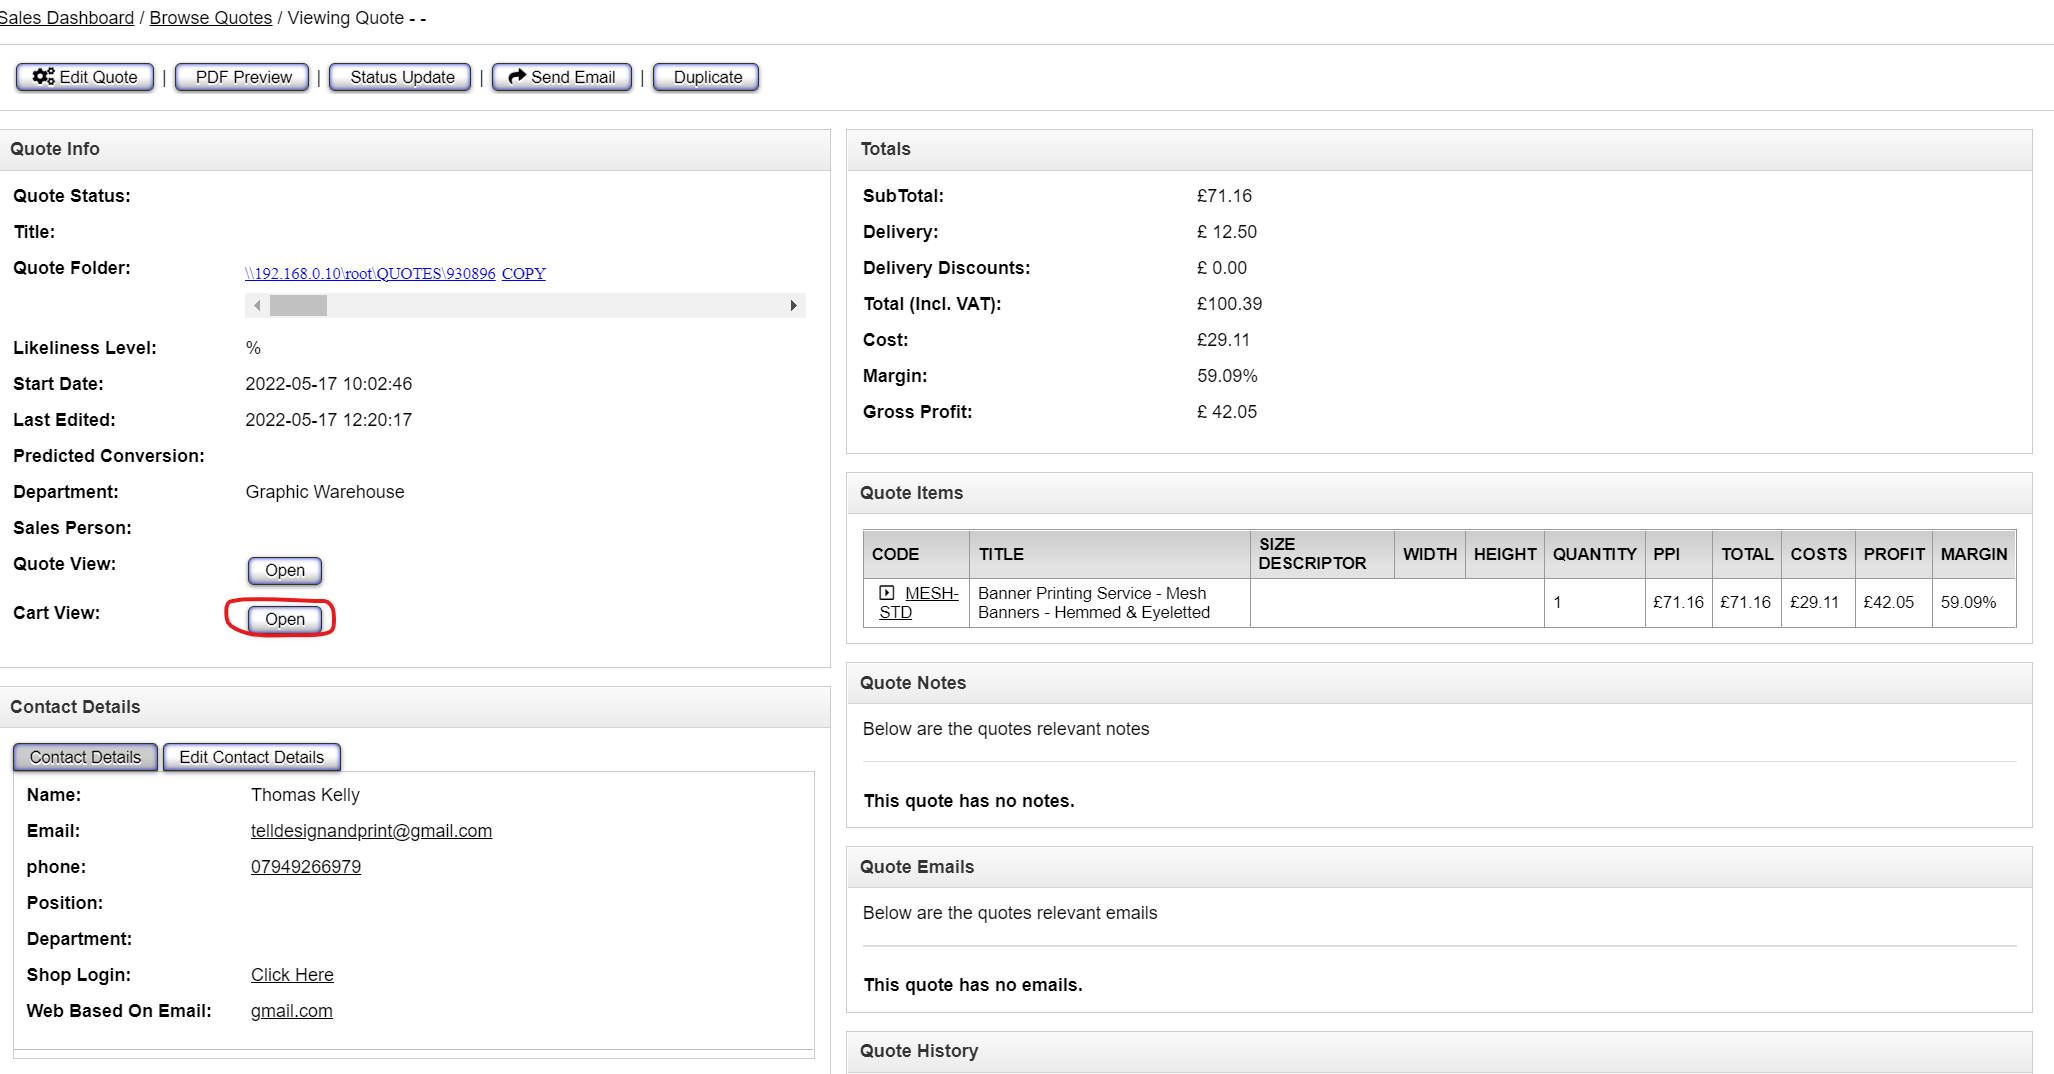Click the gears icon on Edit Quote
Screen dimensions: 2054x1074
pos(44,77)
